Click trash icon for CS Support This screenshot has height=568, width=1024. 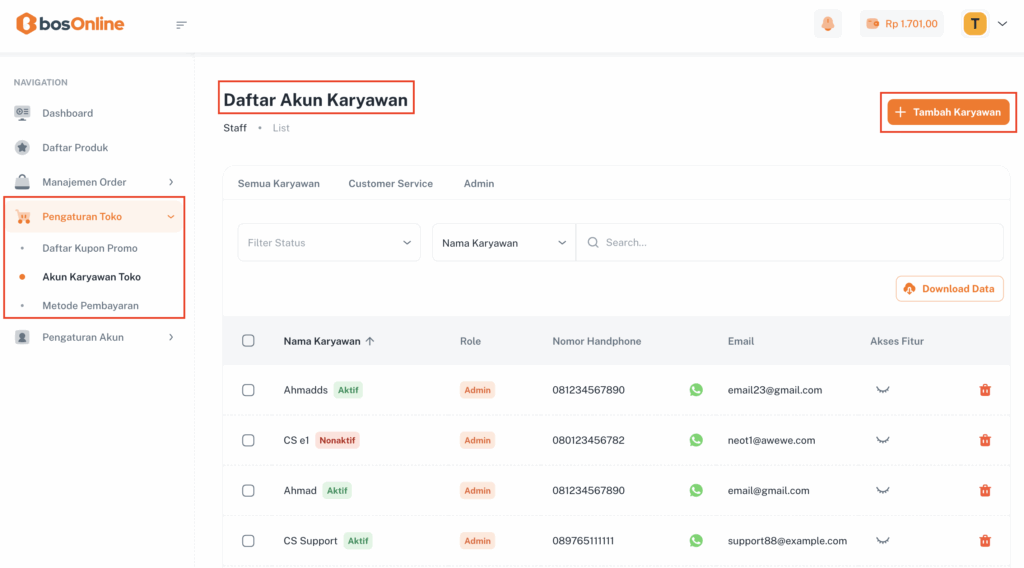click(984, 541)
